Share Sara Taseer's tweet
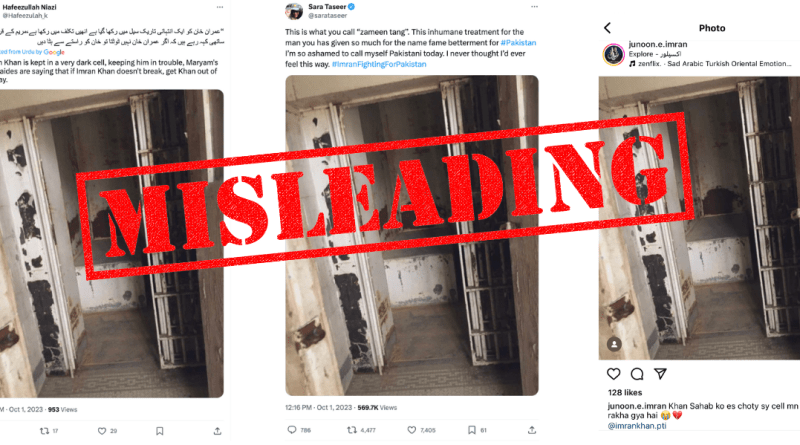Screen dimensions: 800x445 tap(532, 430)
